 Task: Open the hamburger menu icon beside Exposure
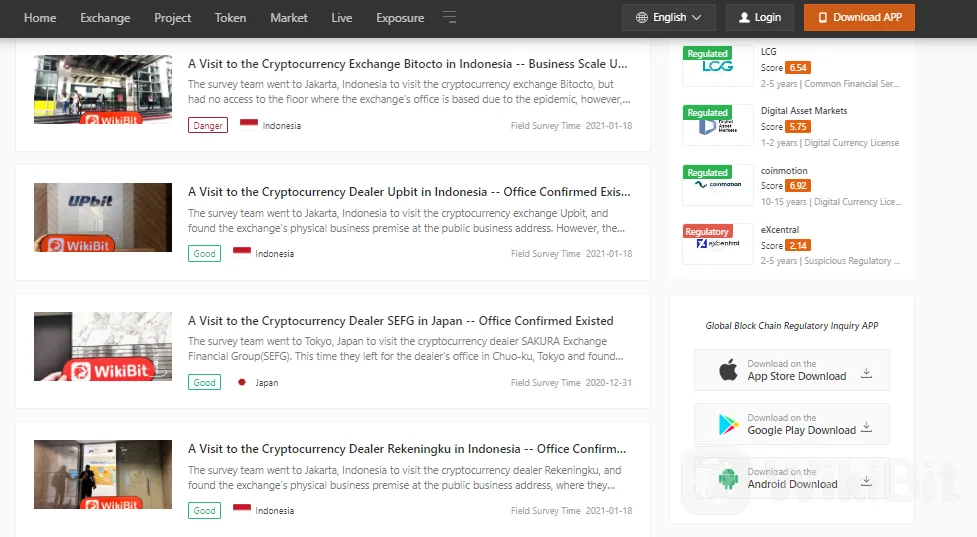tap(450, 18)
